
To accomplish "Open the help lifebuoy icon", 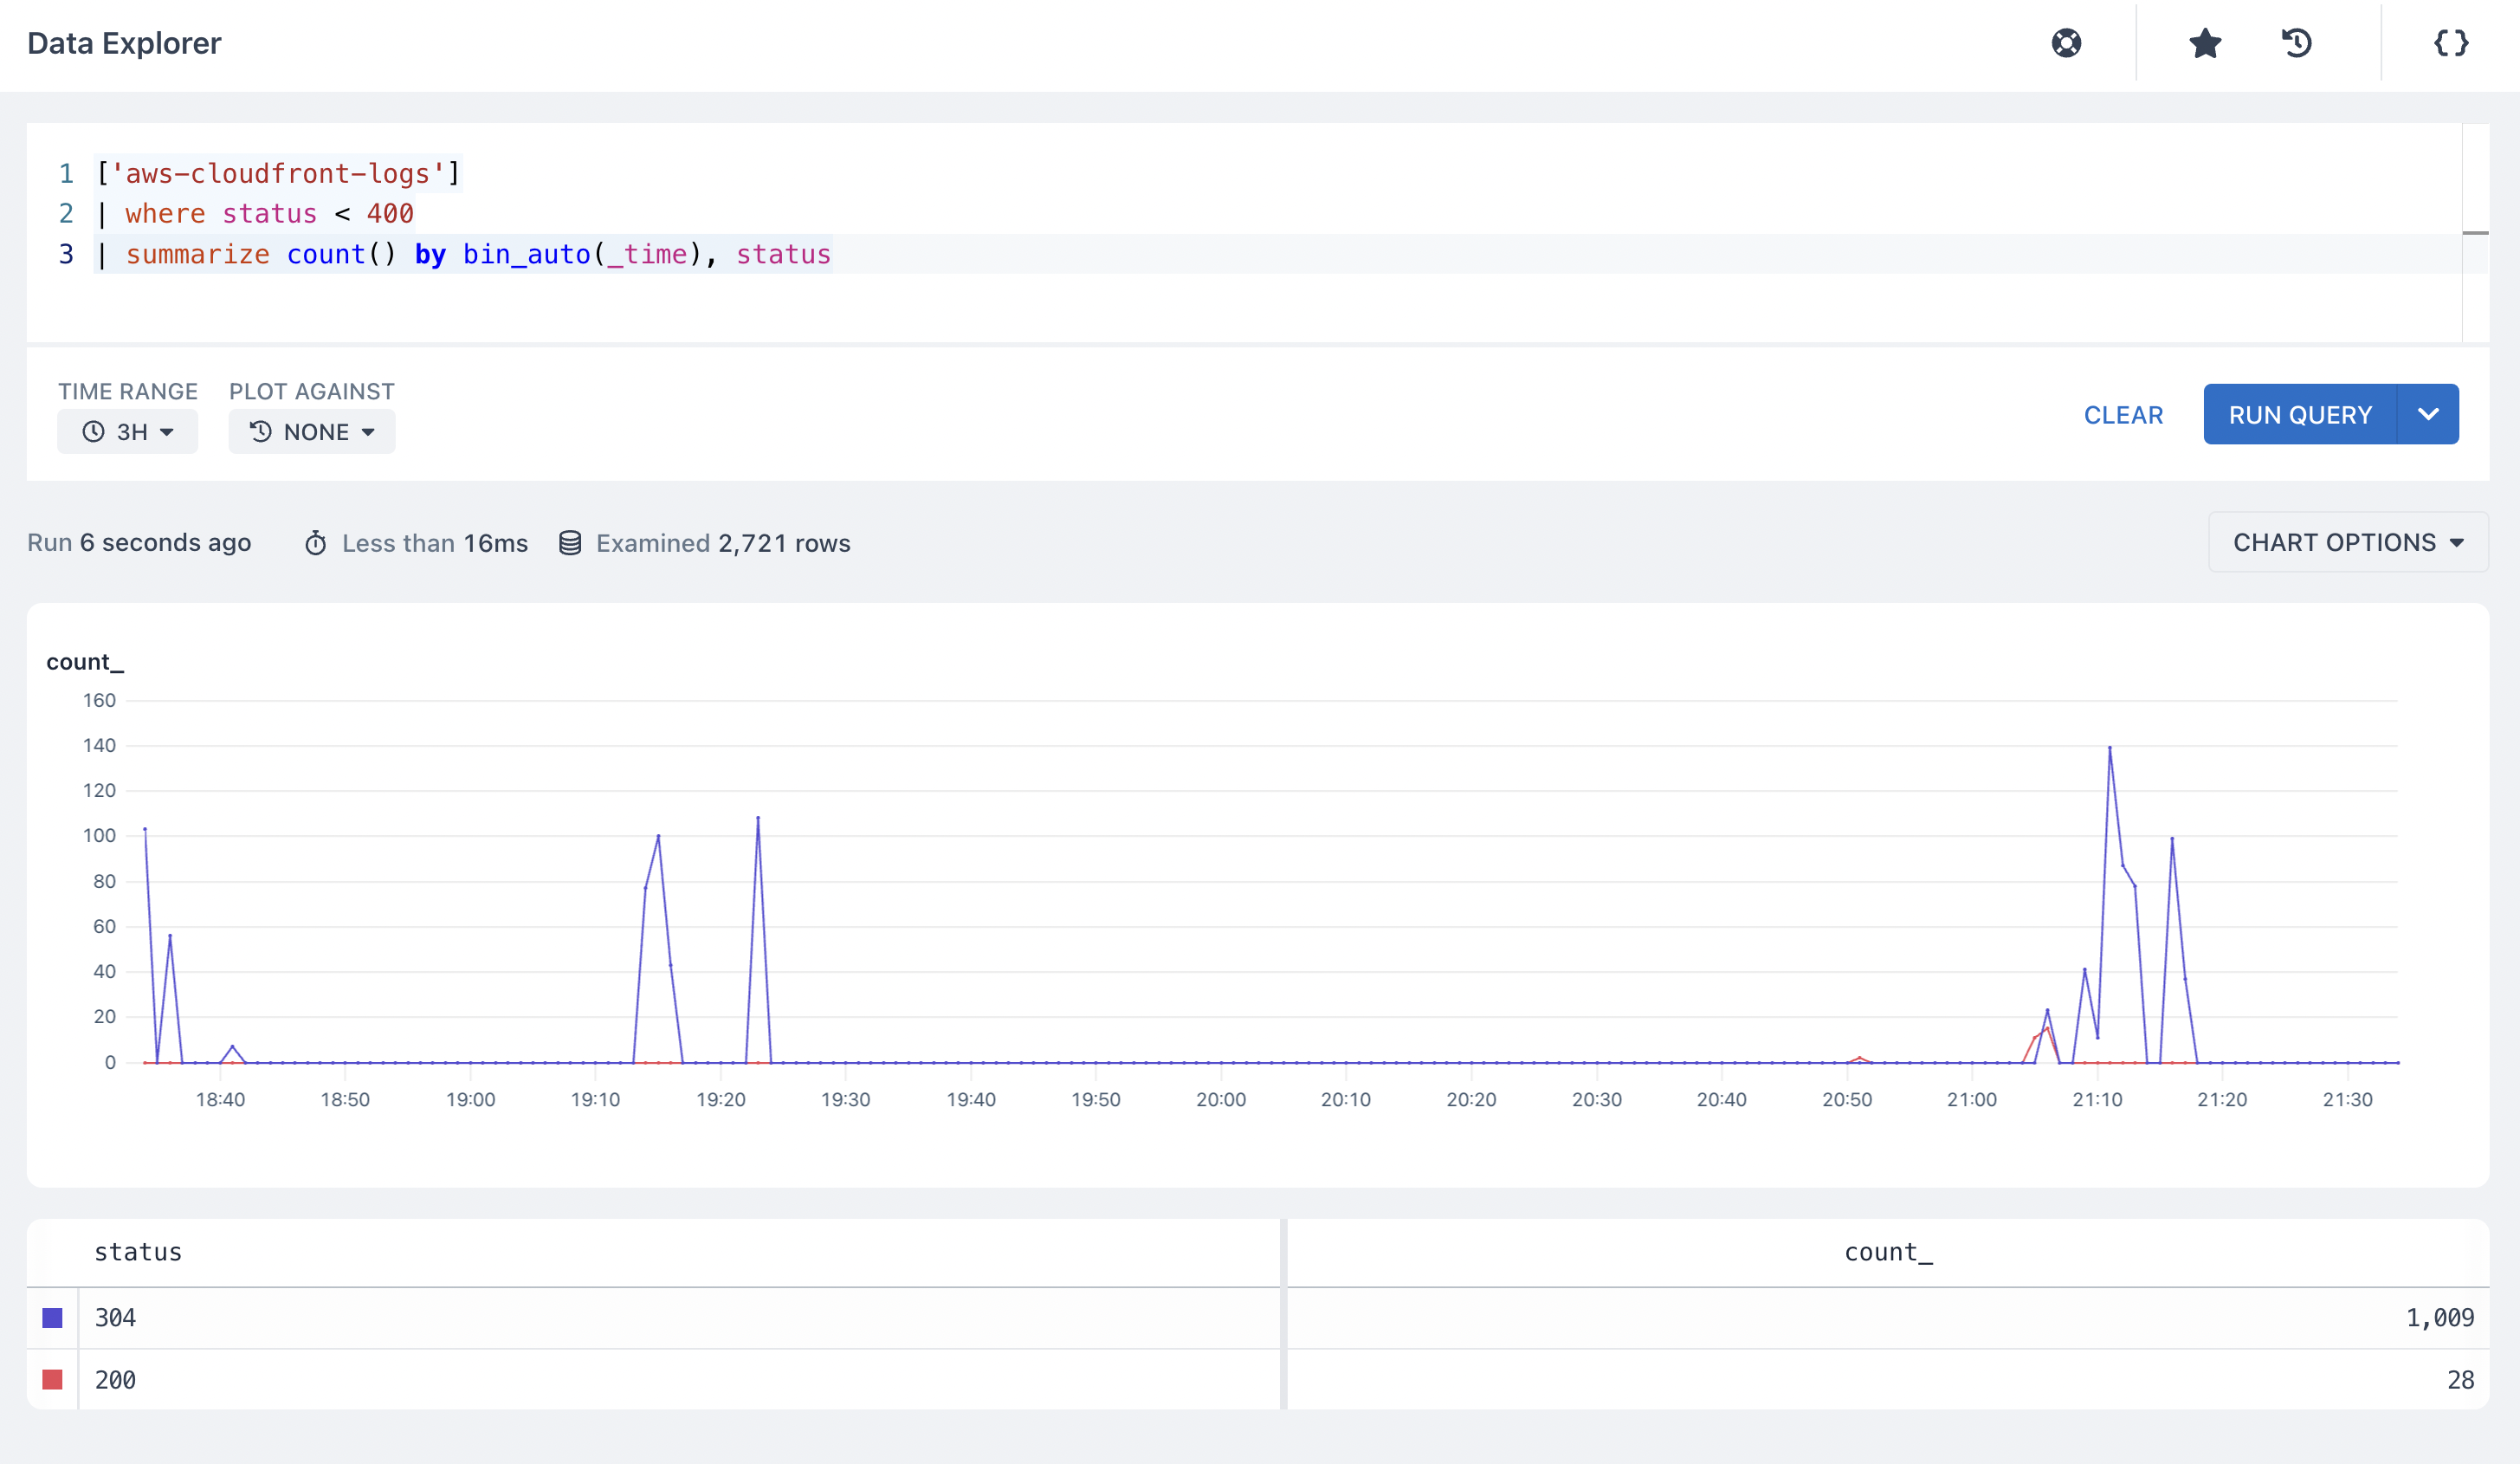I will [2066, 43].
